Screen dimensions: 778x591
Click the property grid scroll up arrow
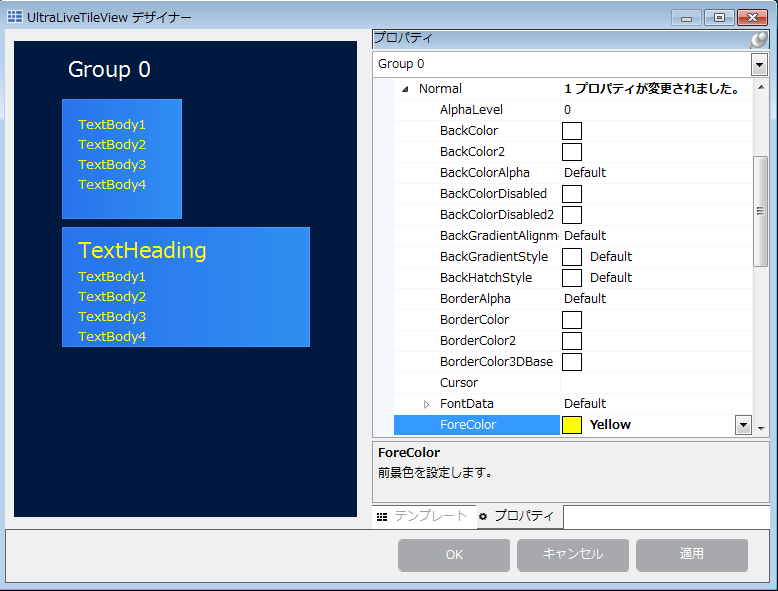[761, 87]
